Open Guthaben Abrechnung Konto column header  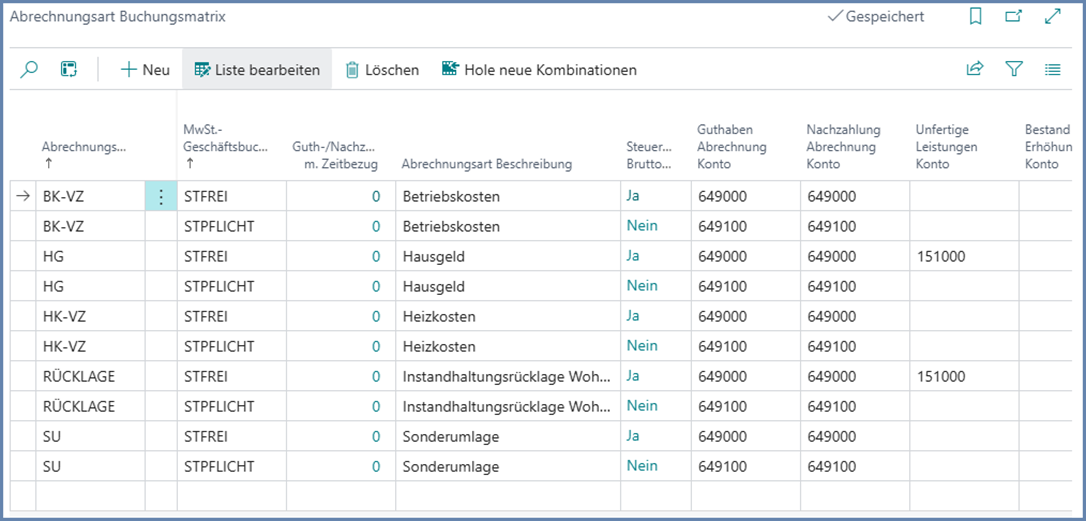point(732,147)
